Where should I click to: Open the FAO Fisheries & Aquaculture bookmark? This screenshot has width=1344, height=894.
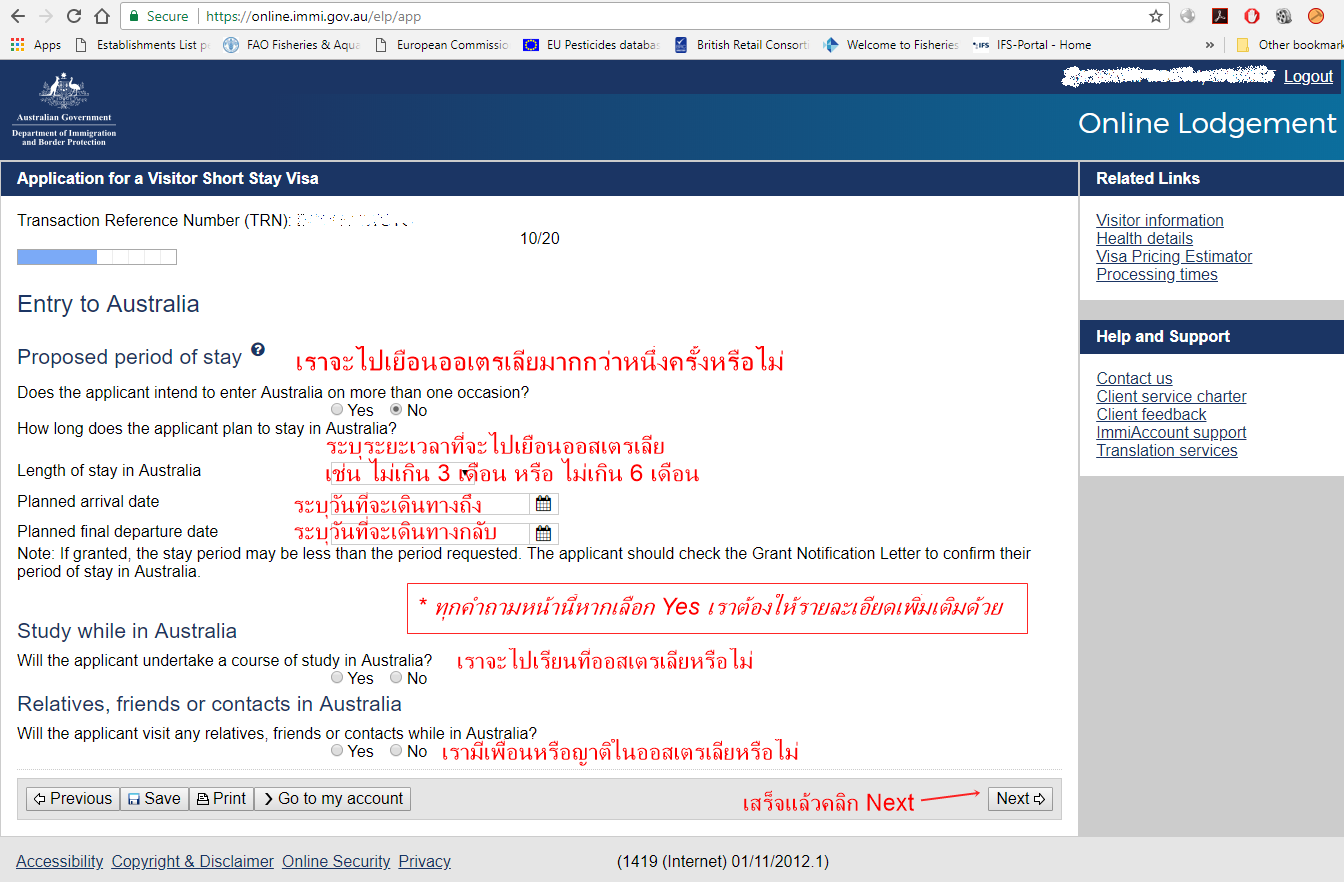click(x=291, y=45)
